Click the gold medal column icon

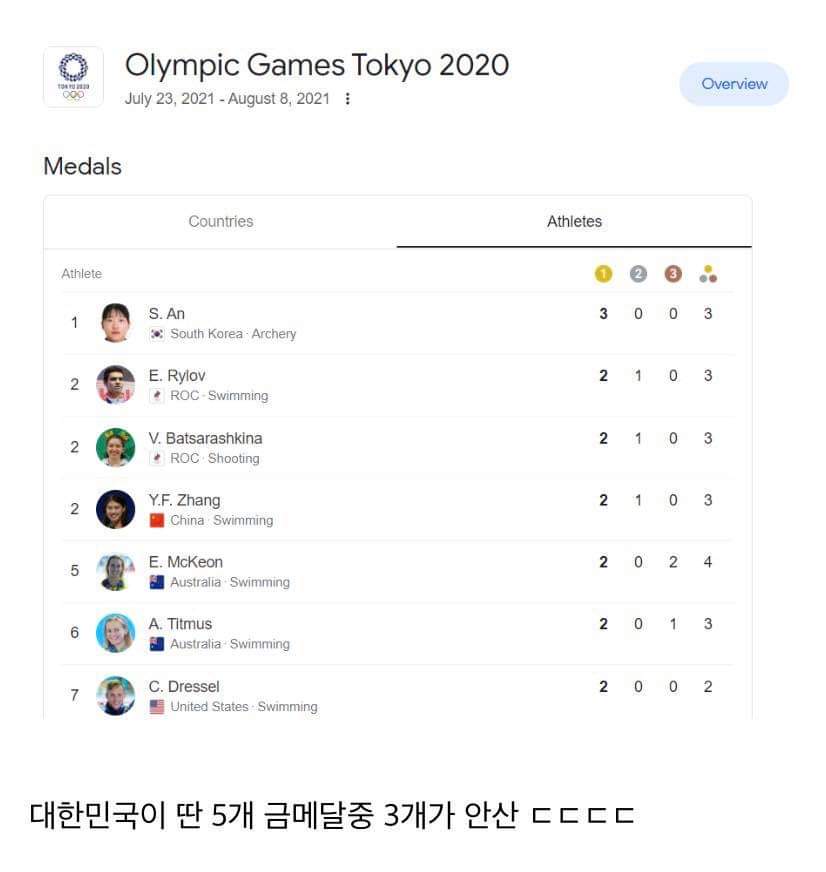(x=603, y=274)
